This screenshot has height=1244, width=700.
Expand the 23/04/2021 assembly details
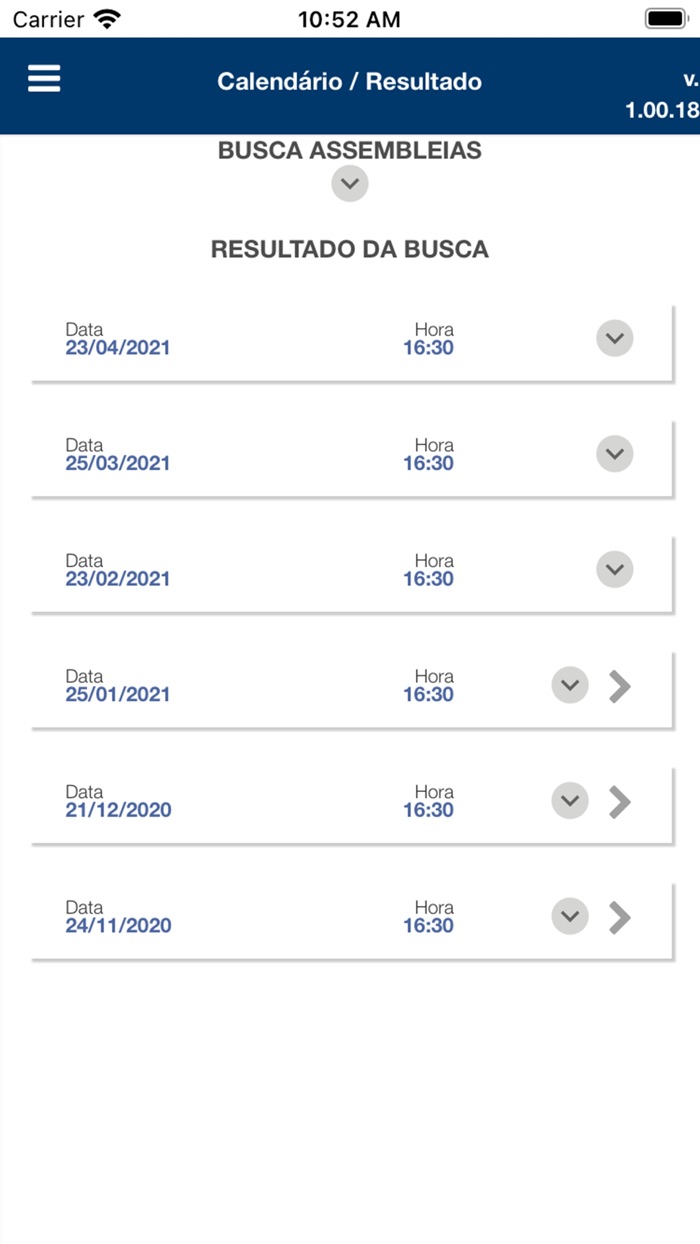click(615, 339)
